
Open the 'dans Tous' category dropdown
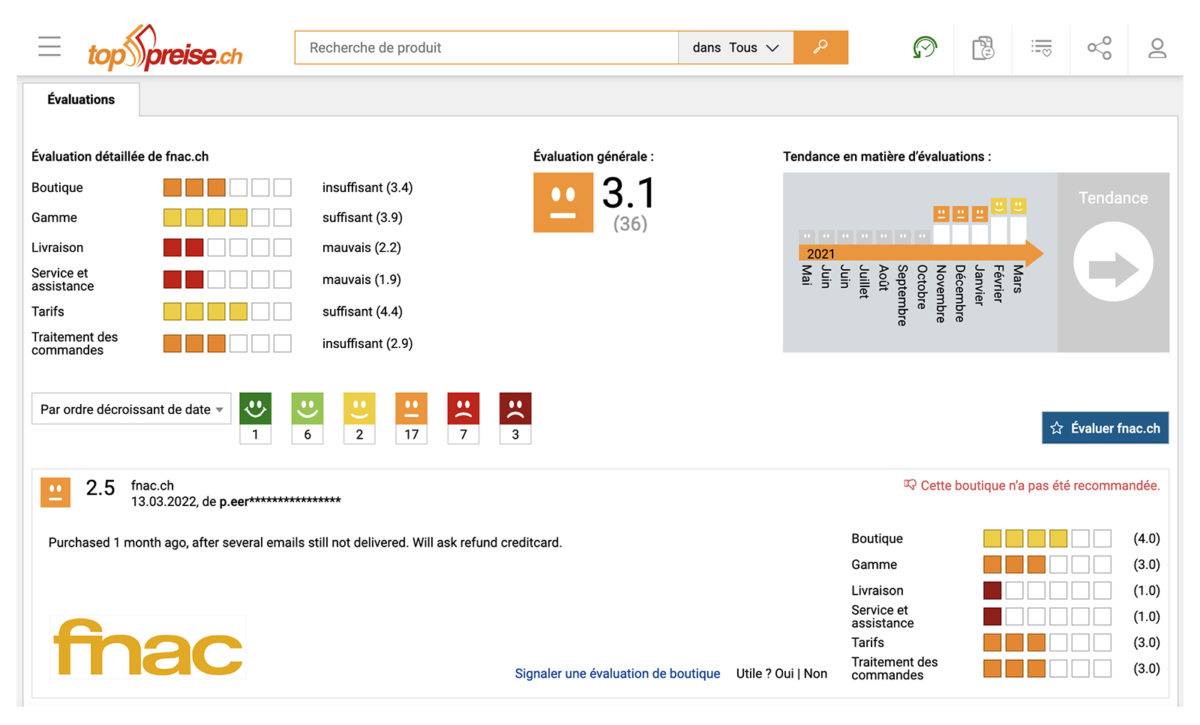[x=736, y=47]
